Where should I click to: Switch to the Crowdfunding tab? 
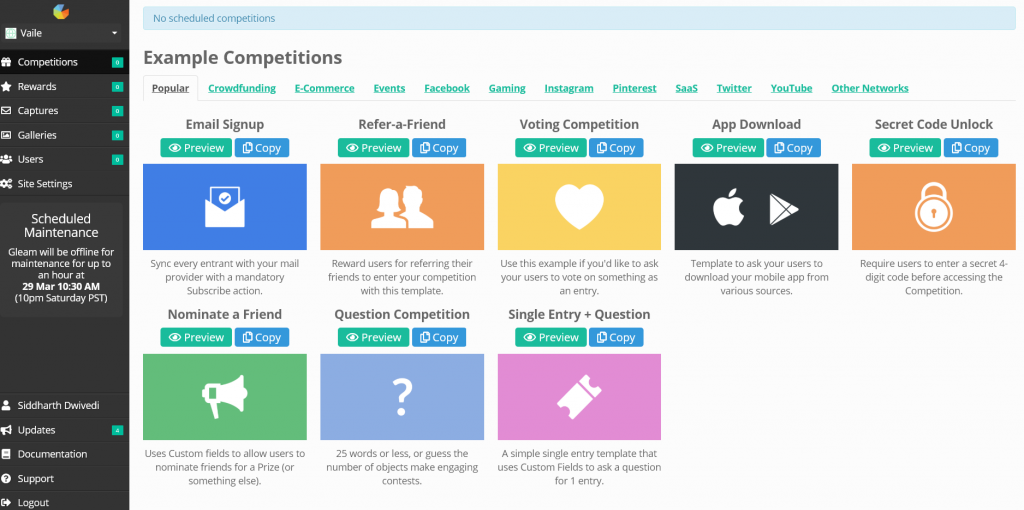pos(242,88)
